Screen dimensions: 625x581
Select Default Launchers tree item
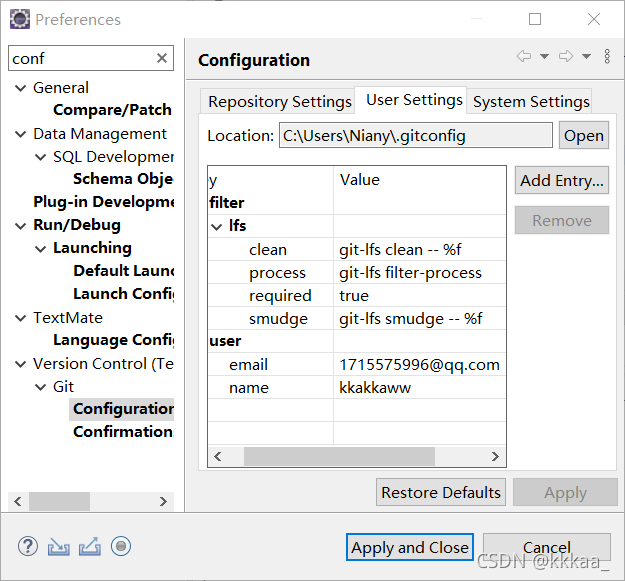click(x=124, y=271)
